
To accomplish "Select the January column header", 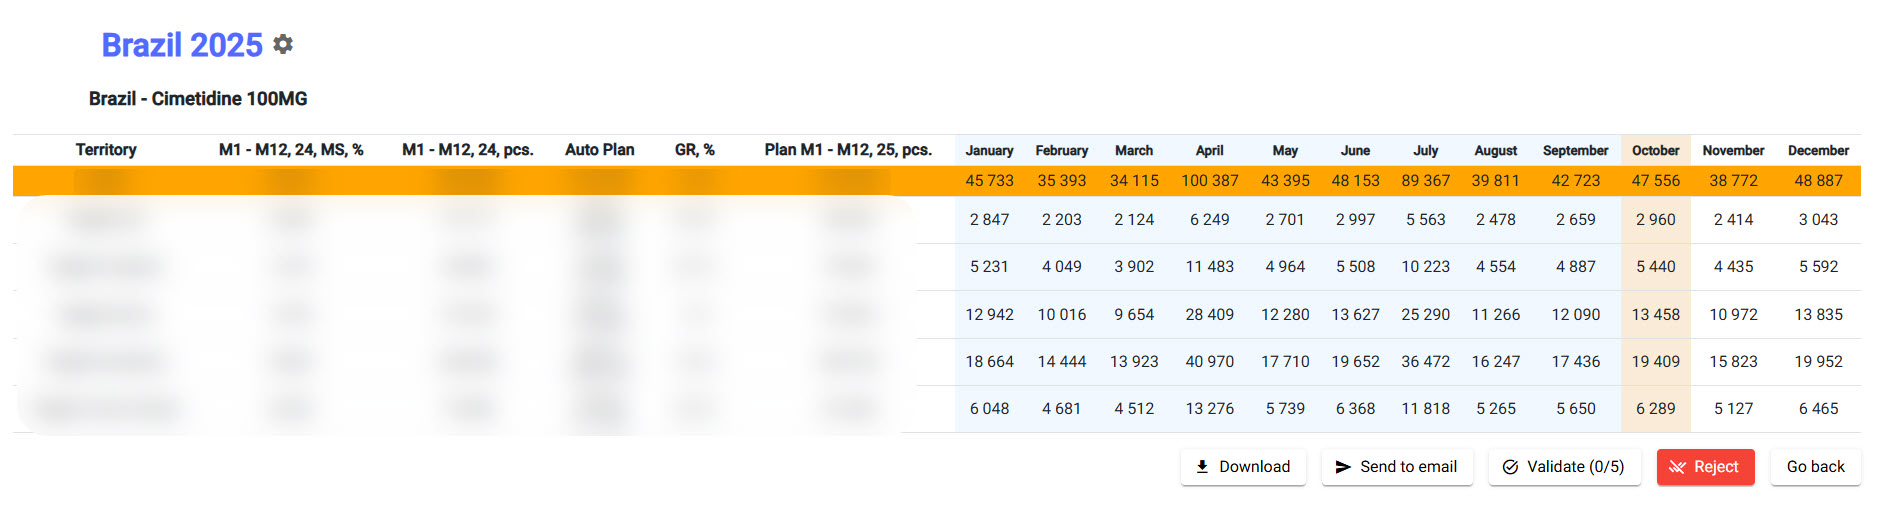I will 989,150.
